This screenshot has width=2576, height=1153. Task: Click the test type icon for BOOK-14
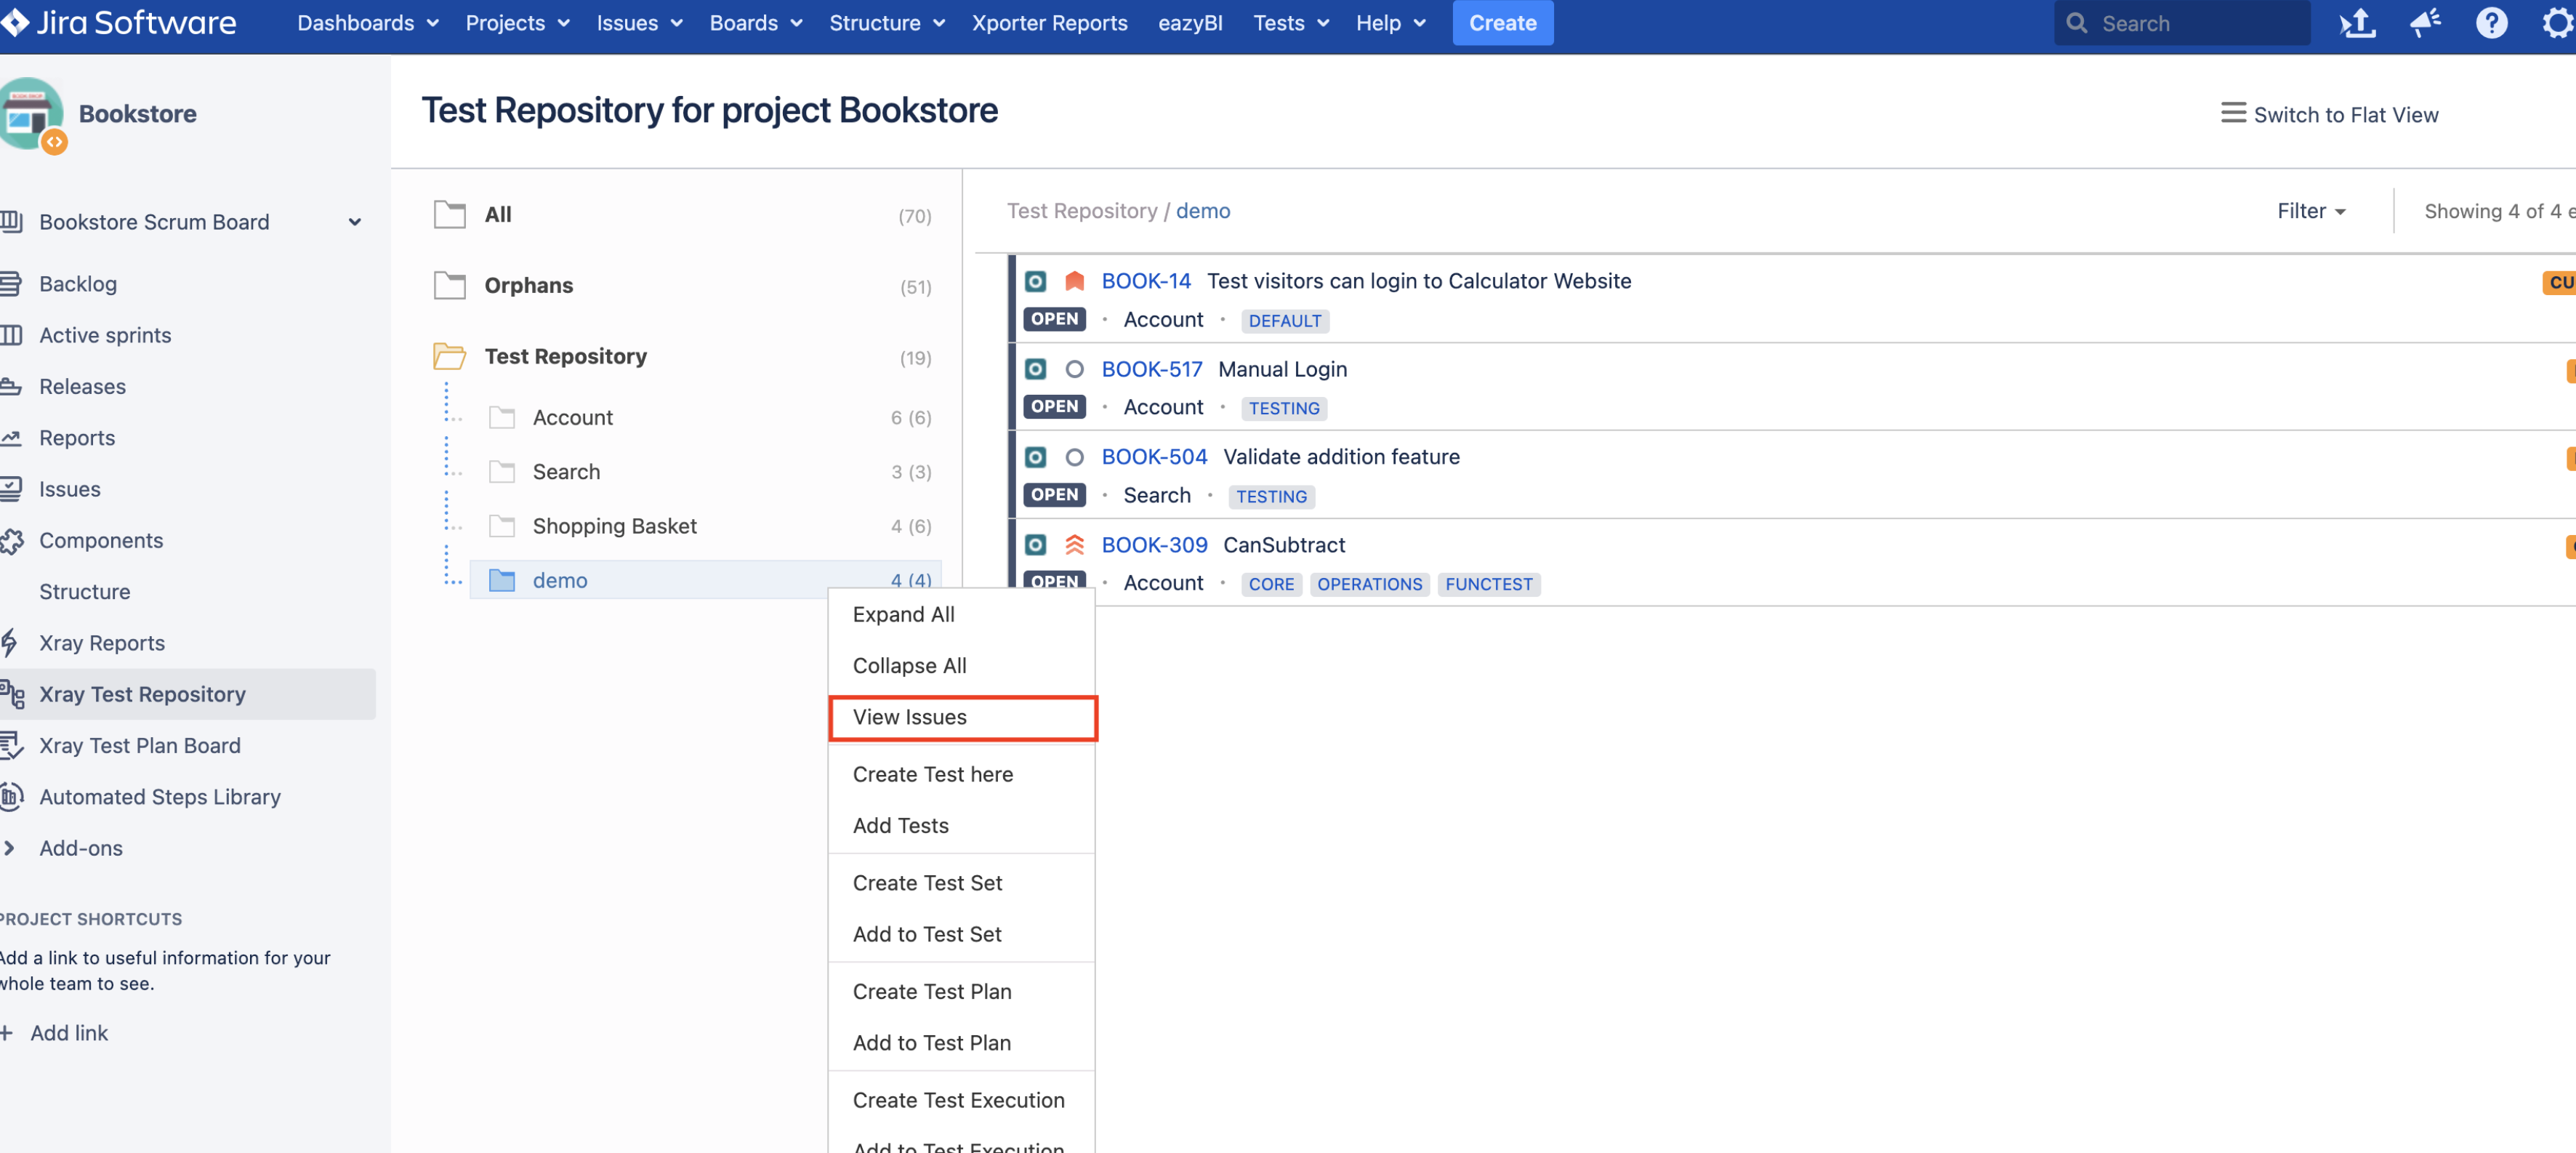coord(1035,282)
